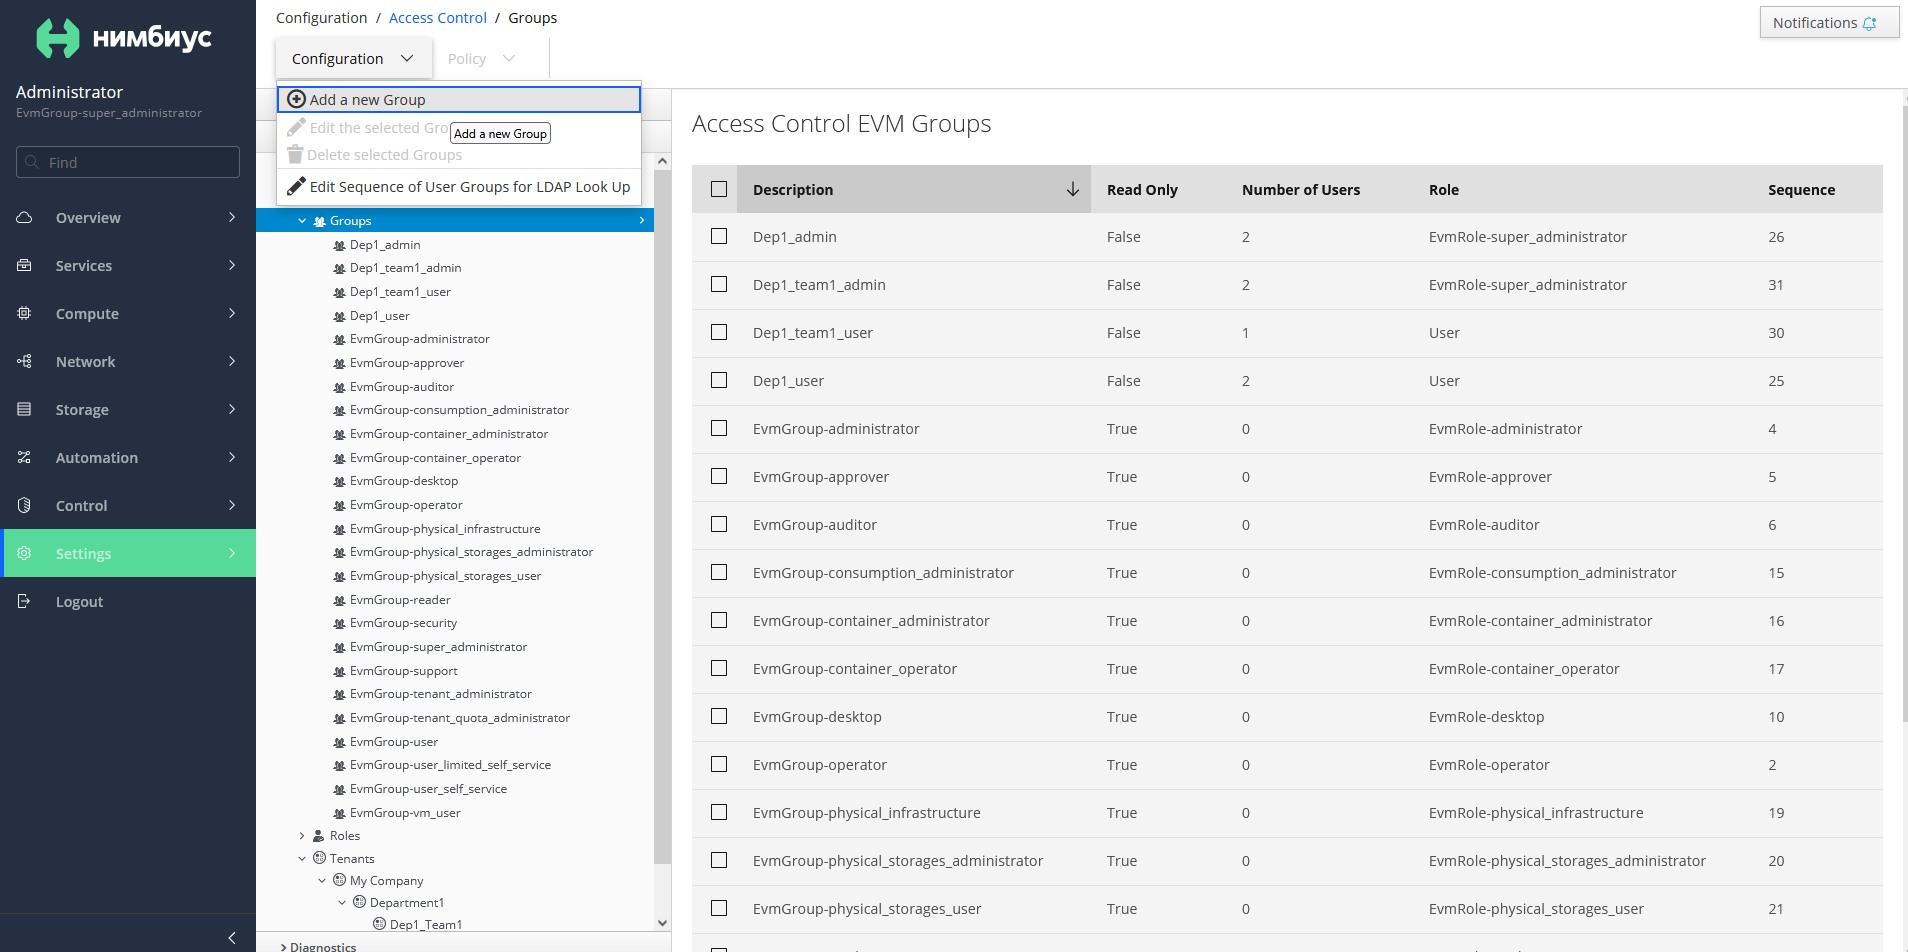Click the group icon beside EvmGroup-vm_user in tree
Viewport: 1908px width, 952px height.
point(339,813)
